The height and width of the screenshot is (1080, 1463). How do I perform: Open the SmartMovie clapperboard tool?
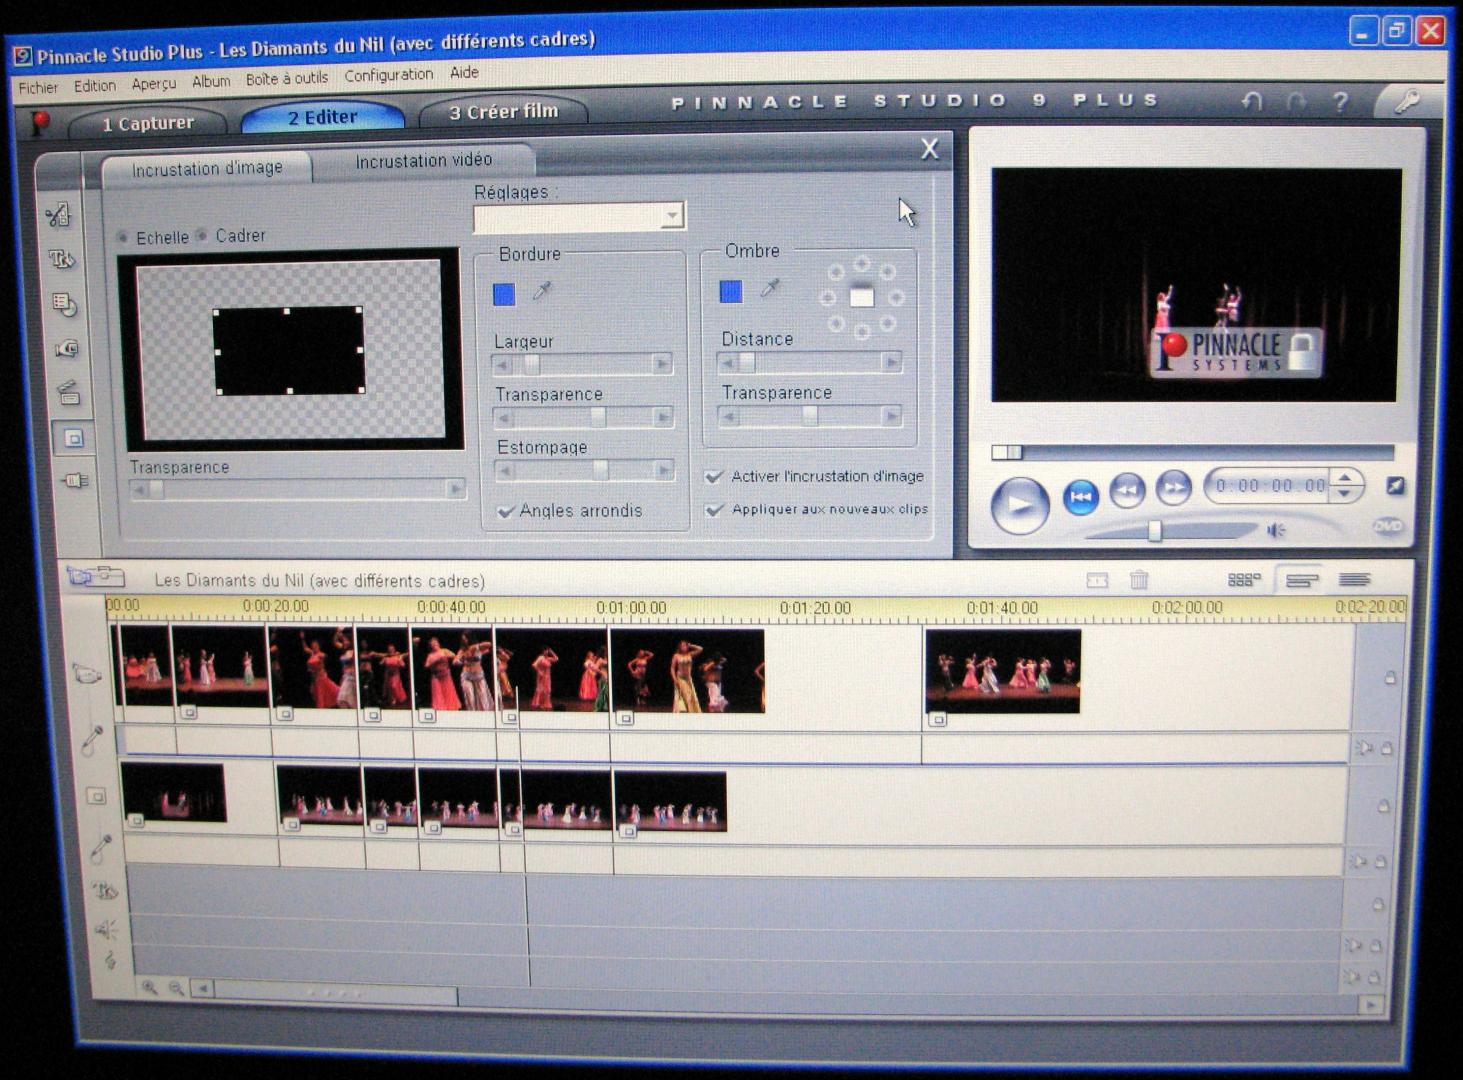coord(69,392)
